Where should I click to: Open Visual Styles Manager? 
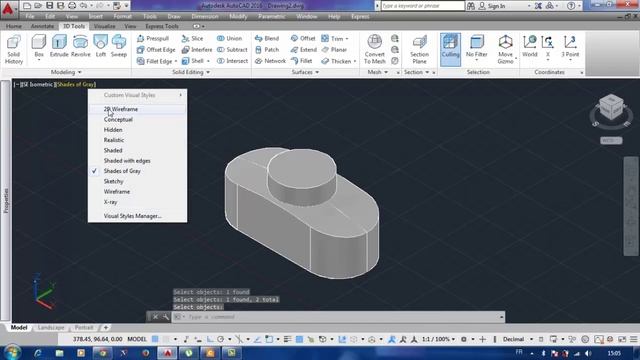[x=138, y=216]
